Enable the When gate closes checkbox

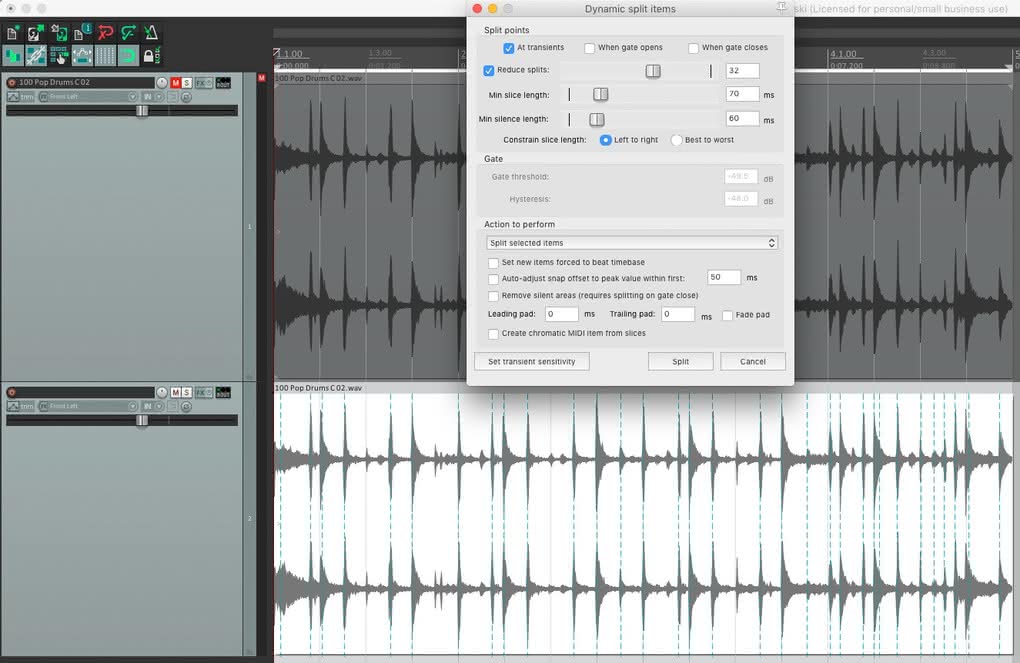[693, 48]
